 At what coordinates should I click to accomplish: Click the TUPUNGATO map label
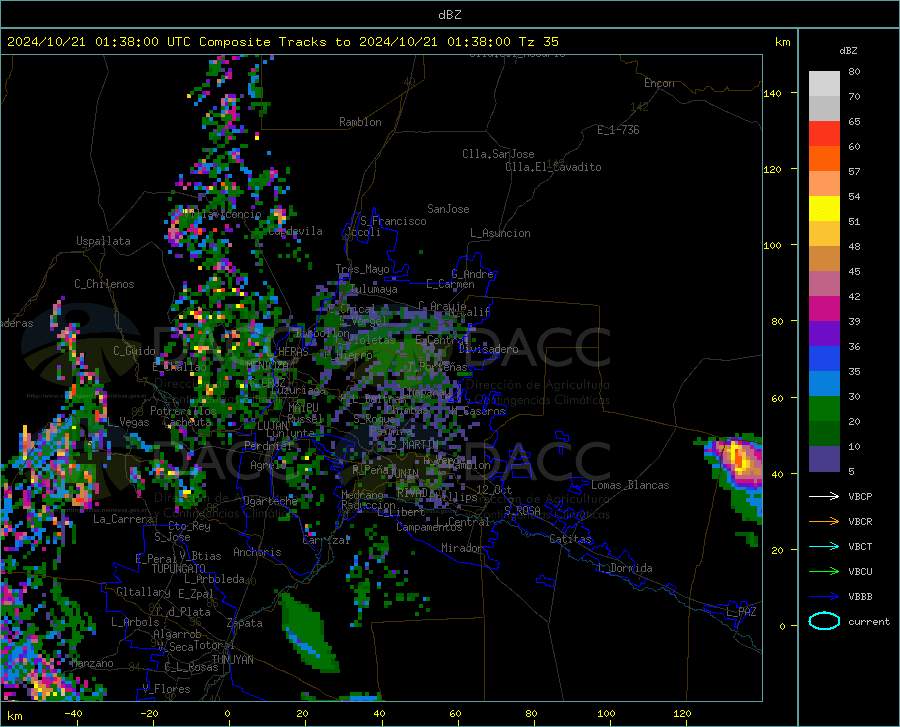tap(179, 569)
